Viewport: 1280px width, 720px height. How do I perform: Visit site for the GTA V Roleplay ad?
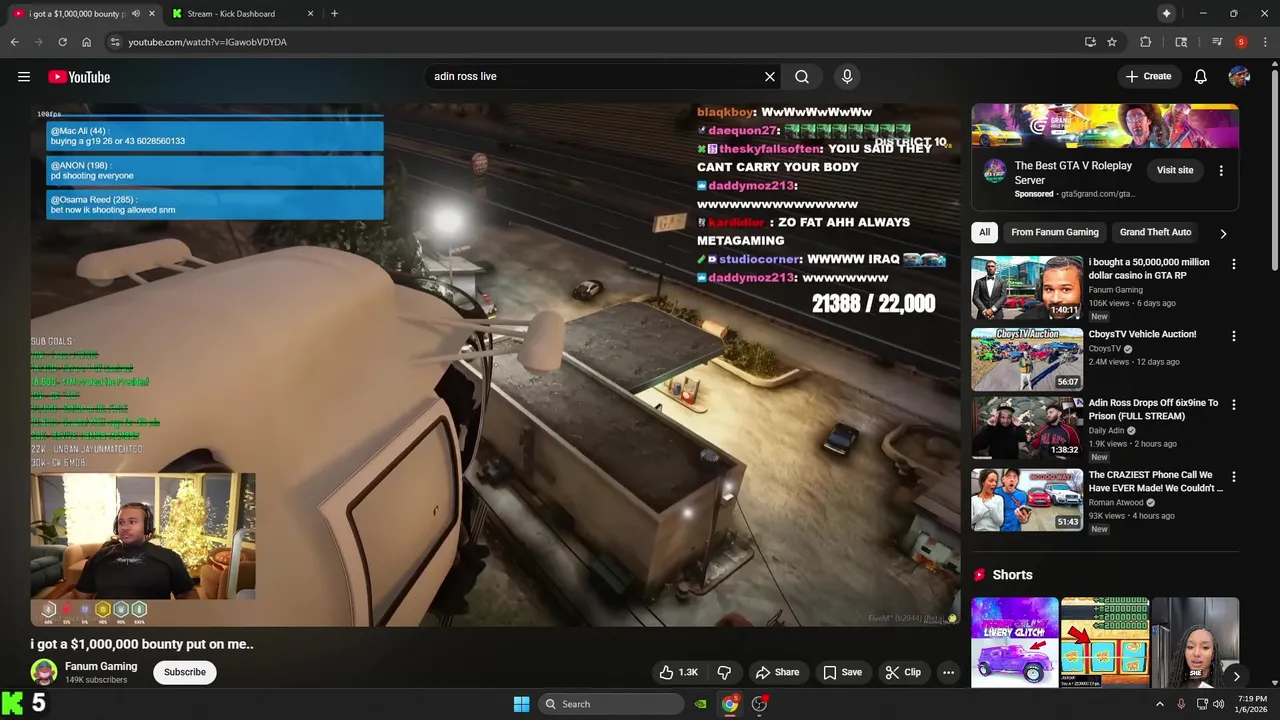point(1175,170)
